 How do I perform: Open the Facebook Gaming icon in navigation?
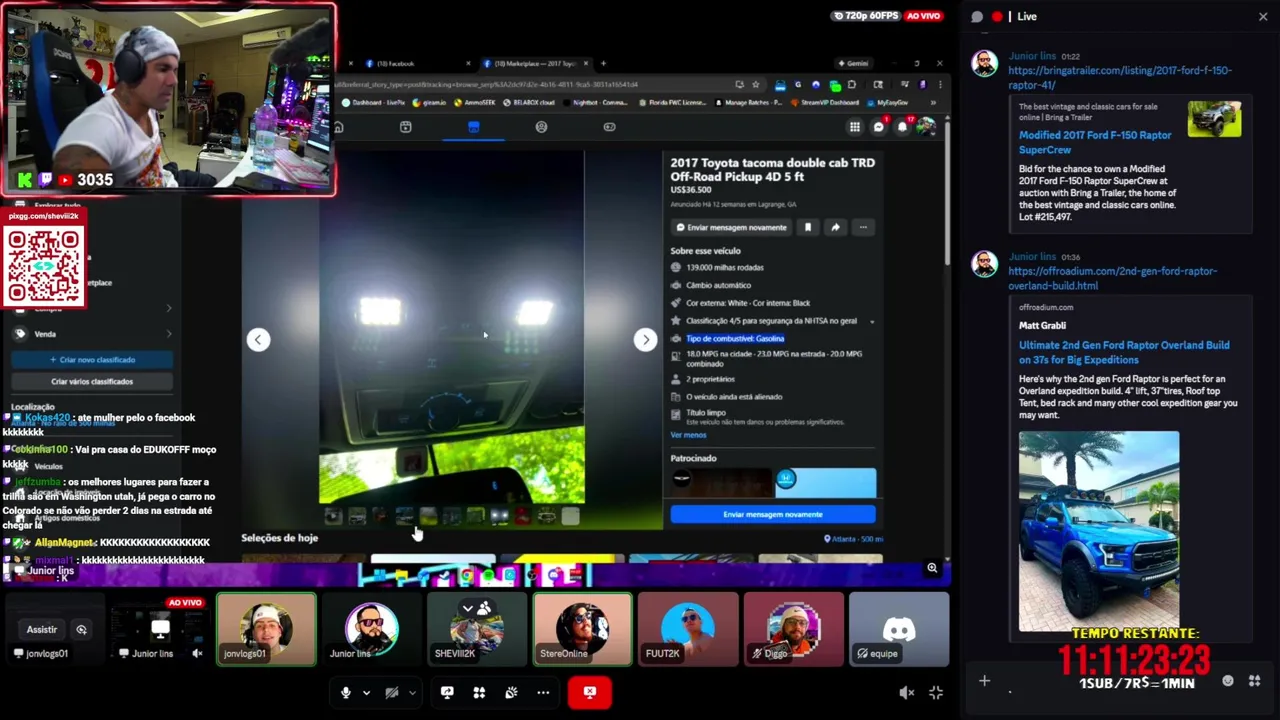(x=609, y=127)
